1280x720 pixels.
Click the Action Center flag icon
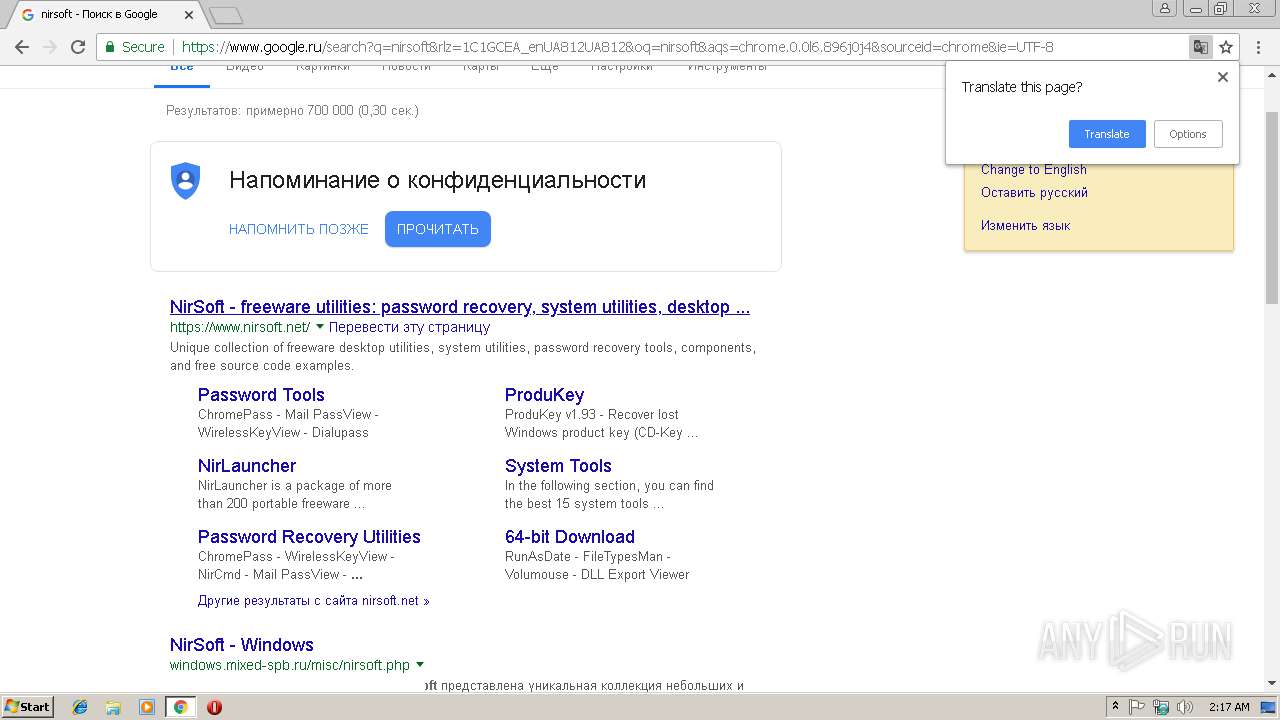coord(1137,707)
